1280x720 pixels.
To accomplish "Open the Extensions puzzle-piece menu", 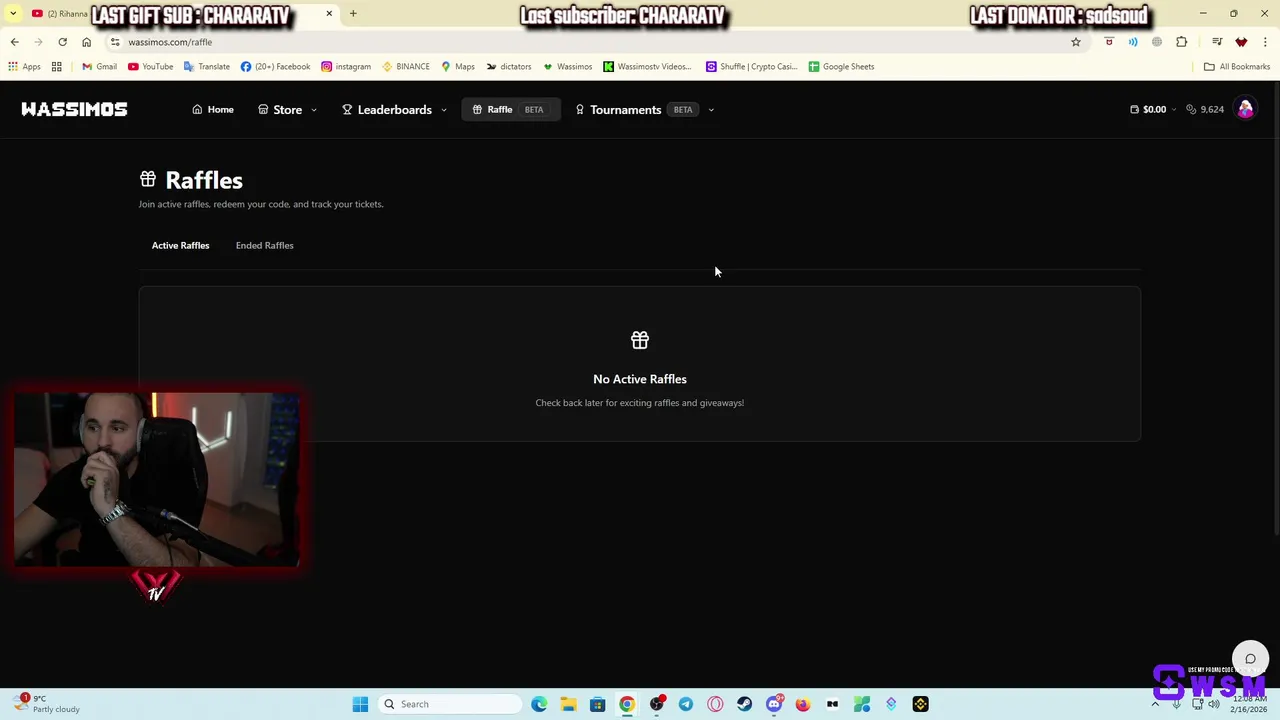I will (x=1182, y=42).
